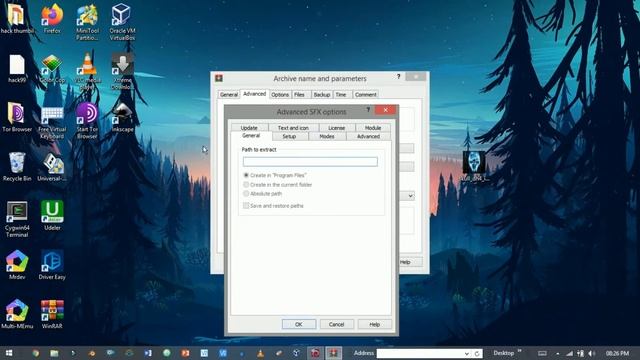This screenshot has height=360, width=640.
Task: Refresh the taskbar Address bar
Action: (x=477, y=353)
